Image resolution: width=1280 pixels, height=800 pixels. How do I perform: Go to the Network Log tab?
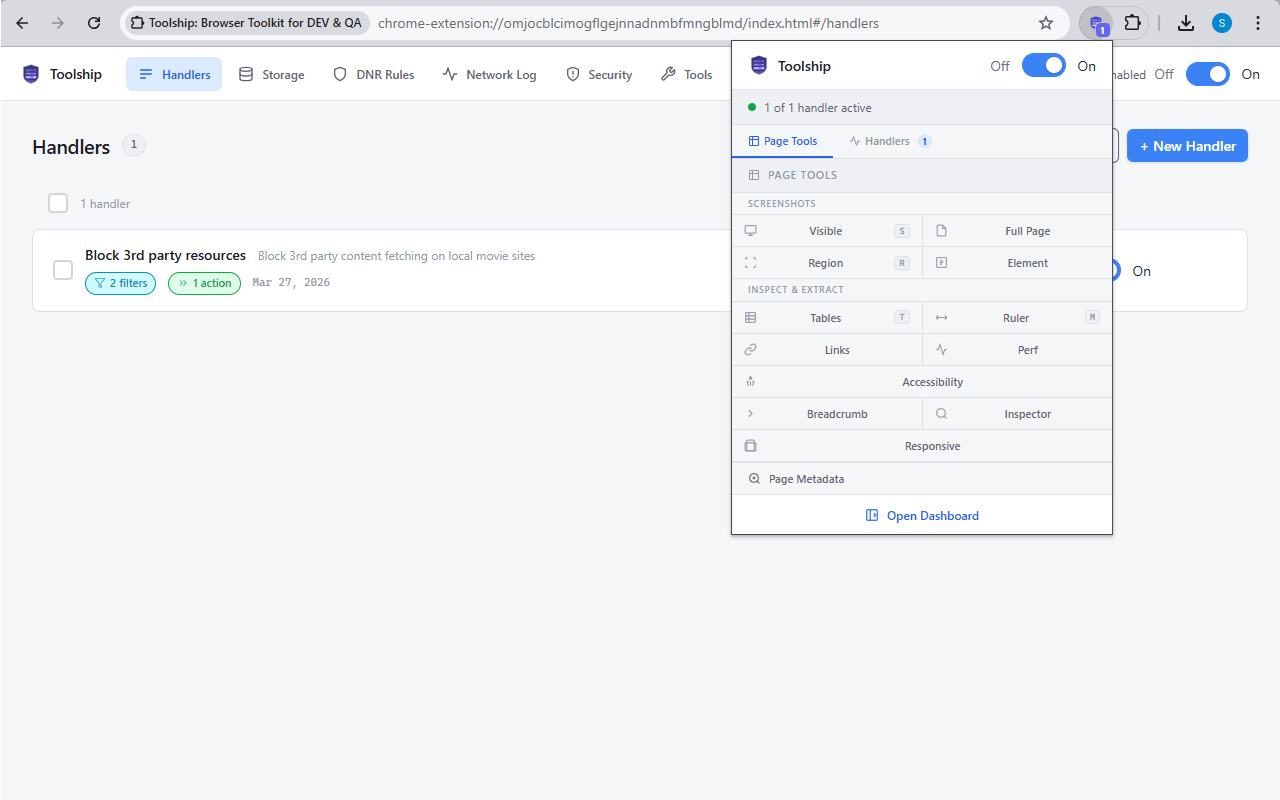click(x=490, y=74)
